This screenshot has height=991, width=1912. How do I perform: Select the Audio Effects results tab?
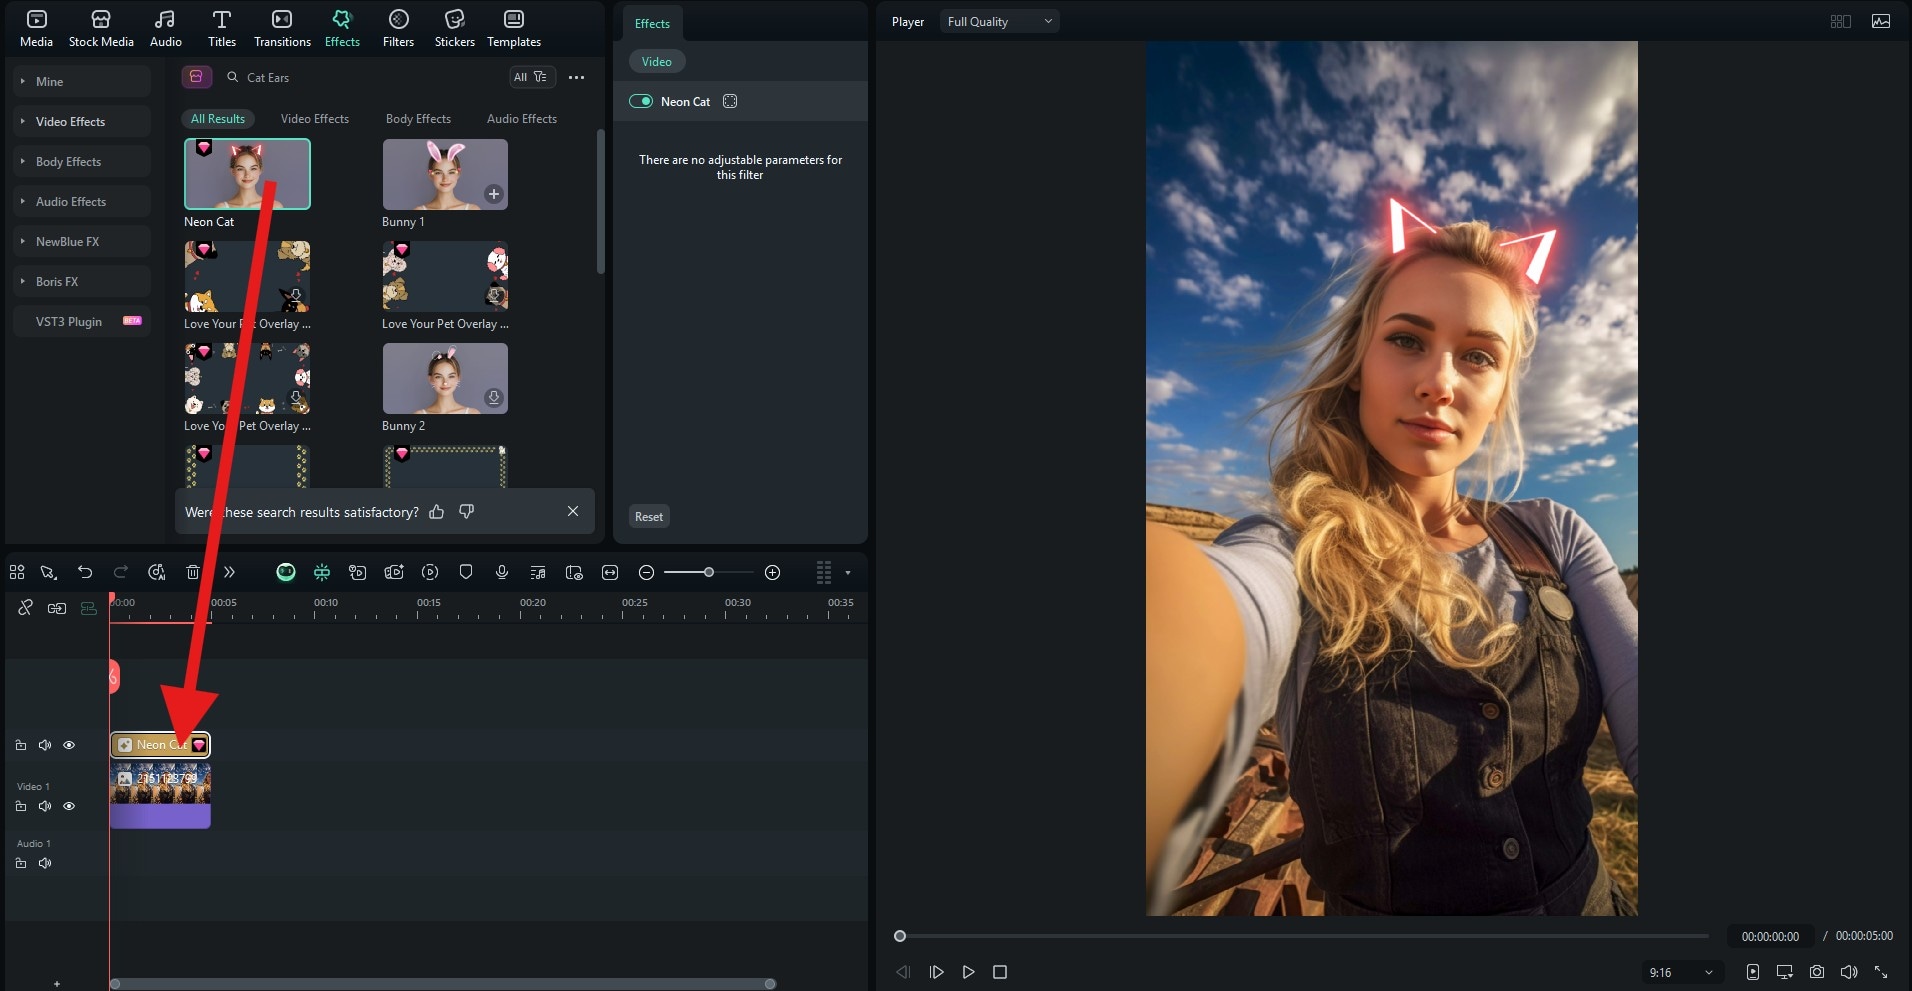point(522,119)
